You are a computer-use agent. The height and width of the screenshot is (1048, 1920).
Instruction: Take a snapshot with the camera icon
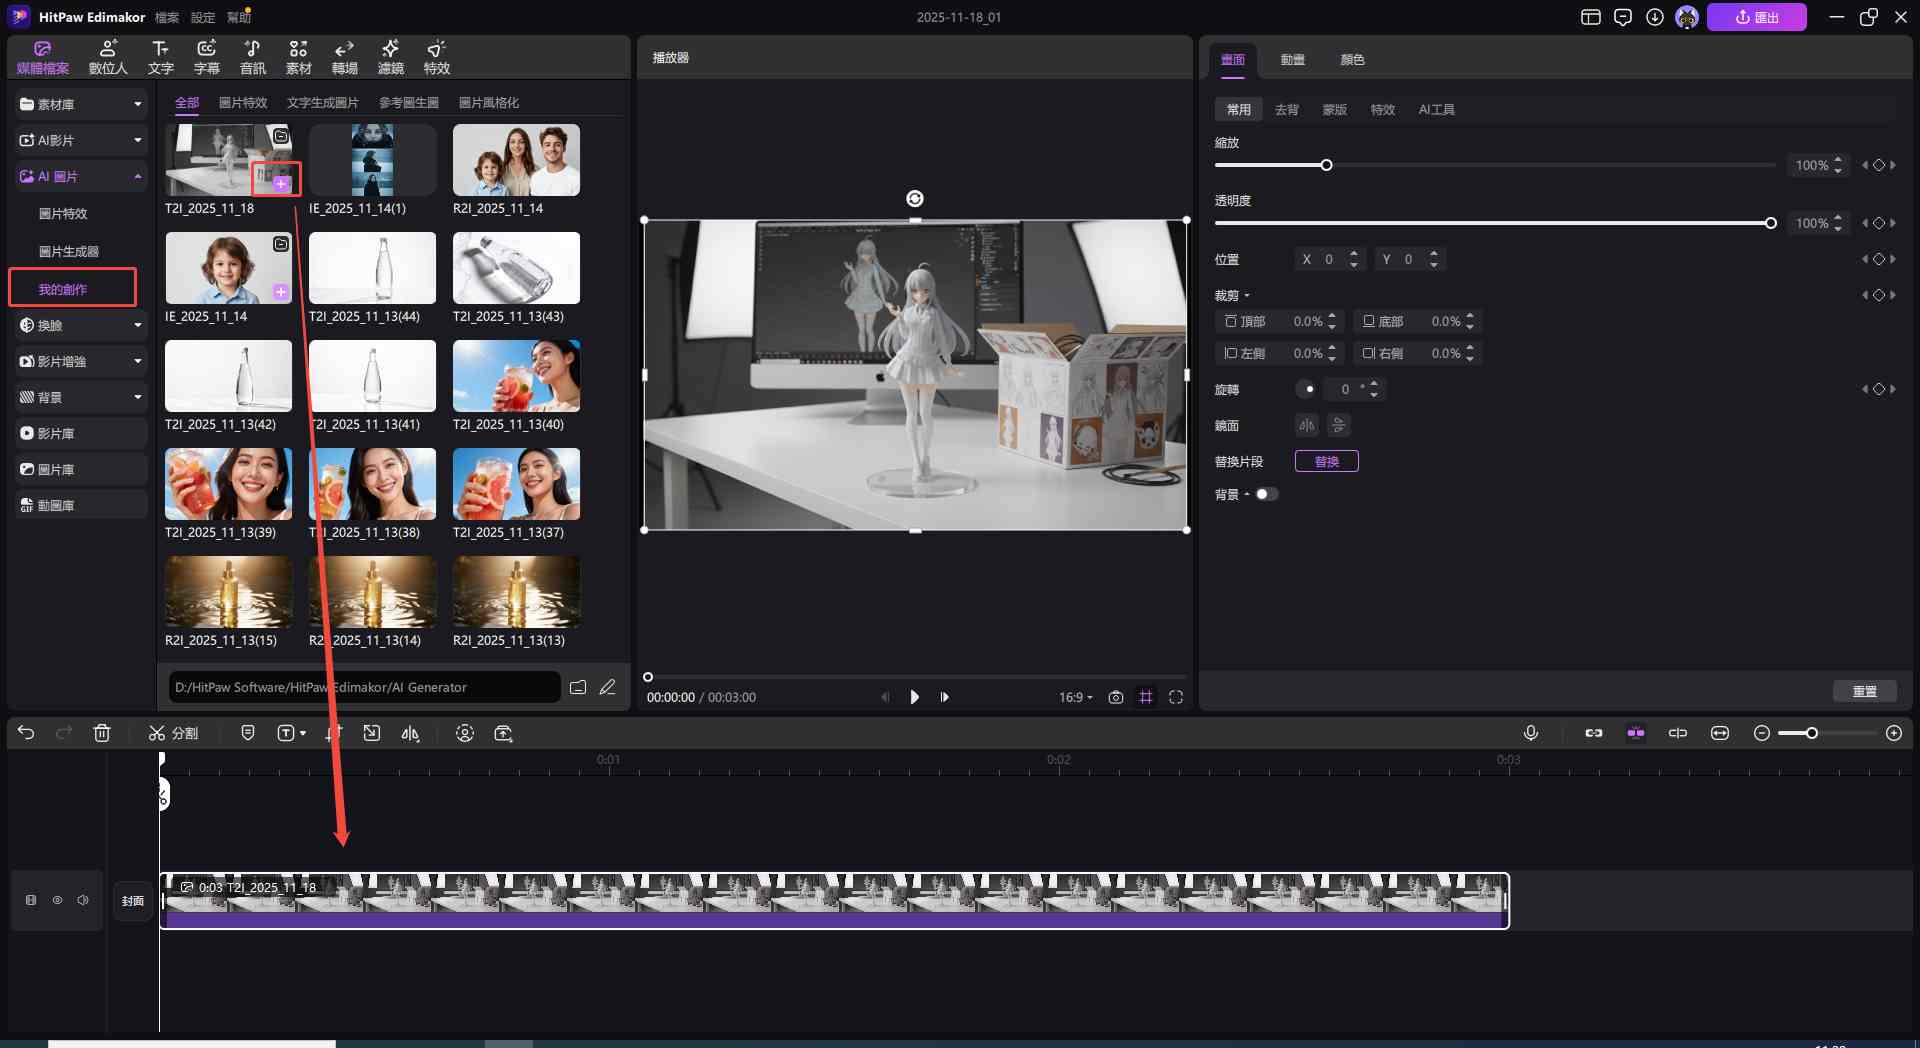pos(1116,697)
